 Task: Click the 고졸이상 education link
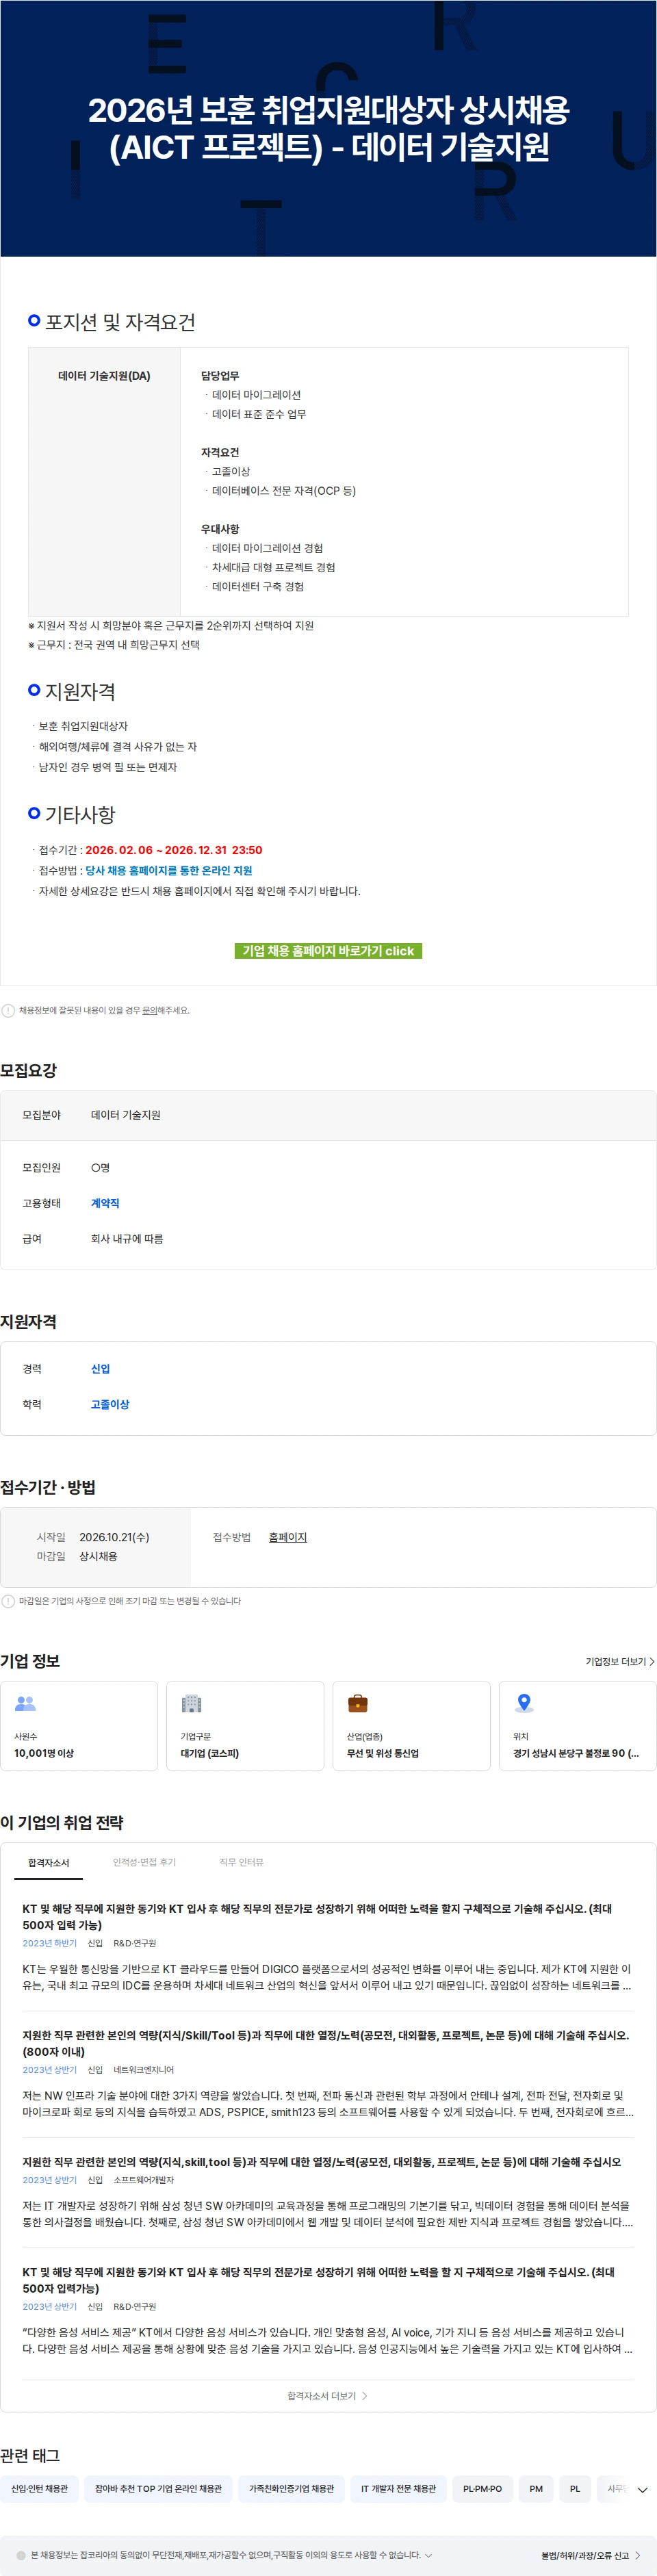pyautogui.click(x=110, y=1404)
